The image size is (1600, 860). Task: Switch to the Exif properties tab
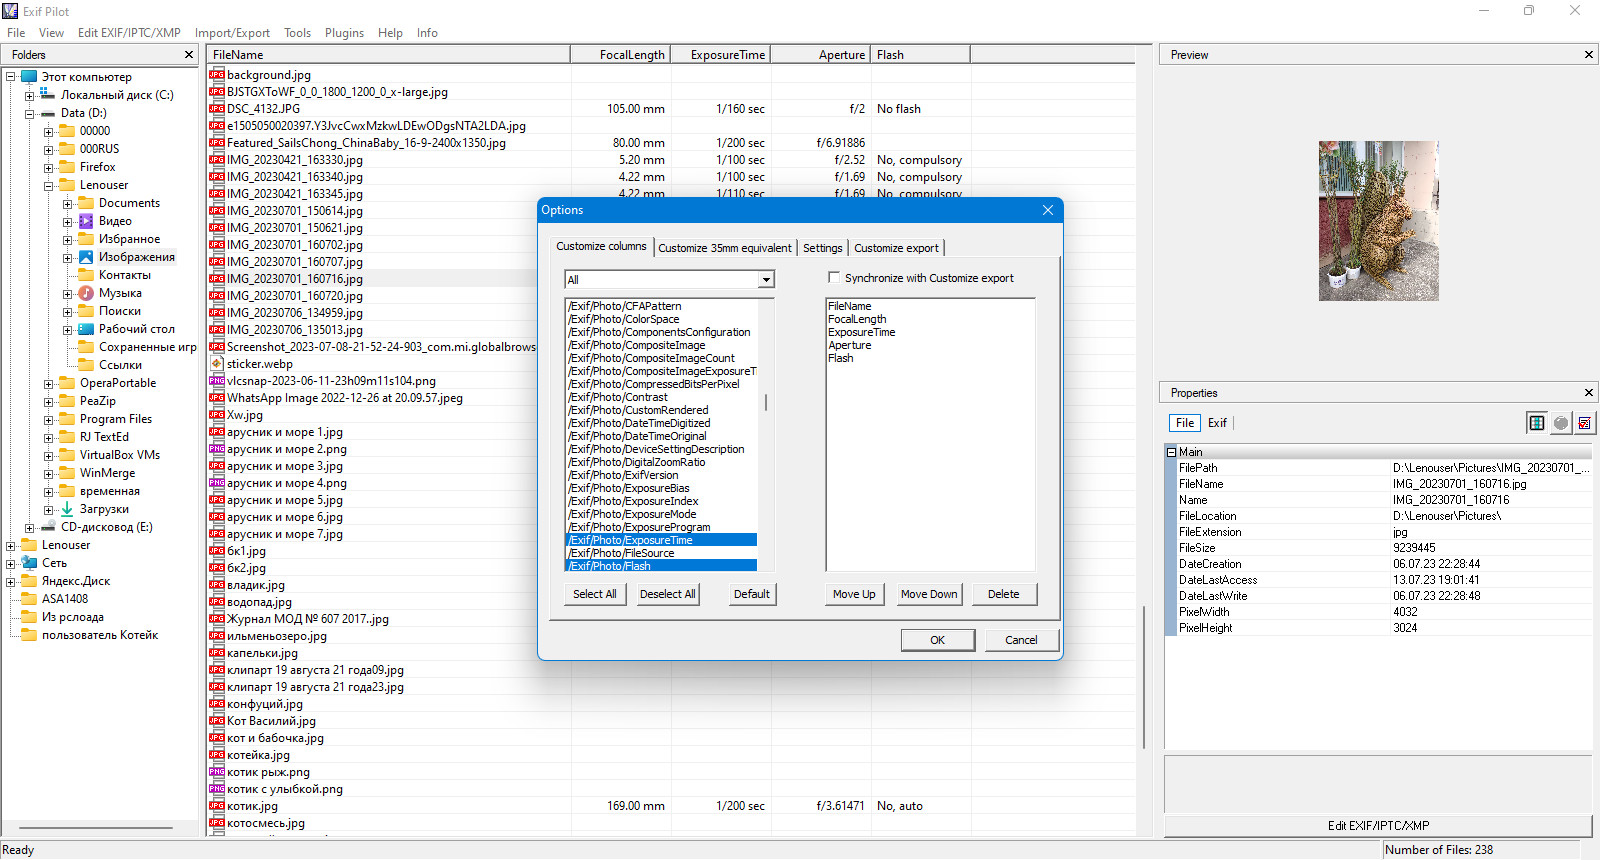point(1217,423)
